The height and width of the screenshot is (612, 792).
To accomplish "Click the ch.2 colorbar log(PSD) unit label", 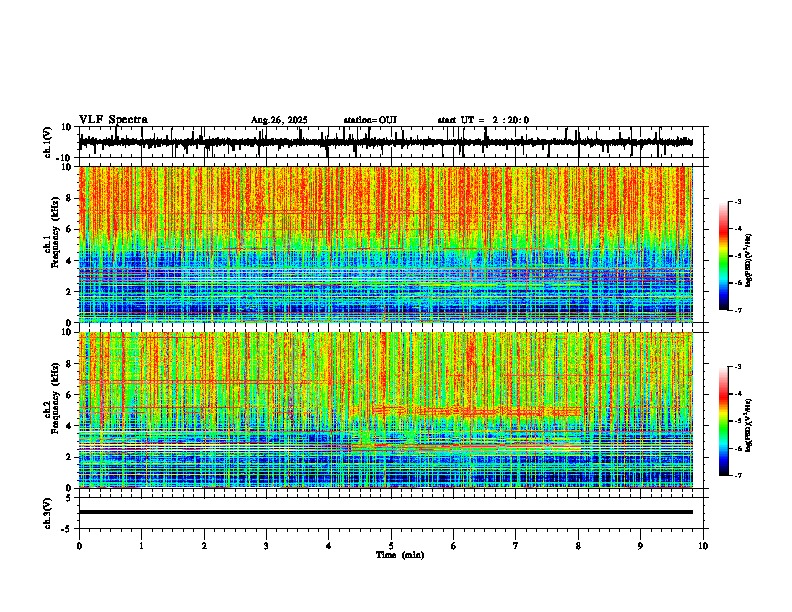I will click(748, 425).
